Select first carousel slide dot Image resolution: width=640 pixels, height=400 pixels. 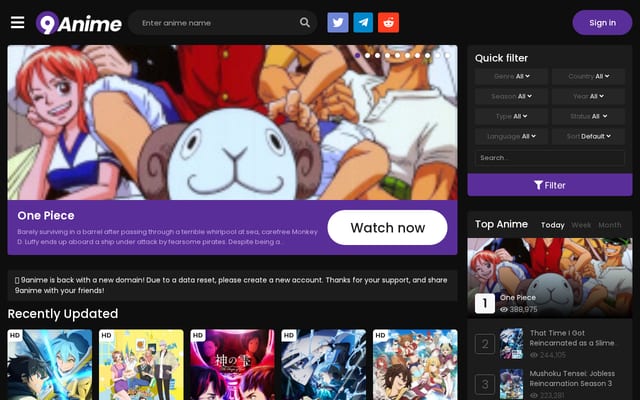pos(358,55)
